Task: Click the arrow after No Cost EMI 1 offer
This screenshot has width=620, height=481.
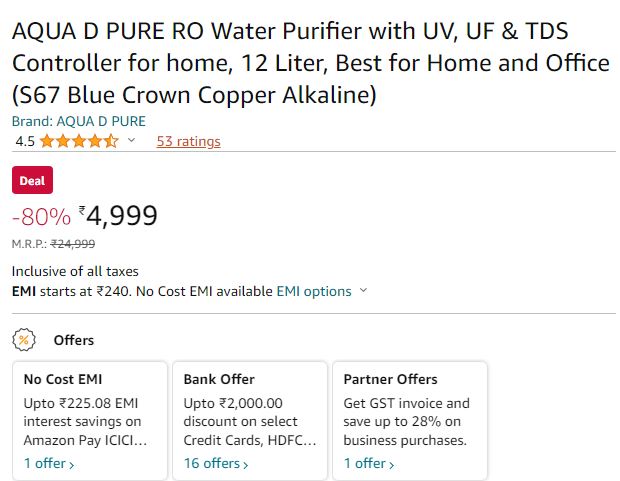Action: coord(72,465)
